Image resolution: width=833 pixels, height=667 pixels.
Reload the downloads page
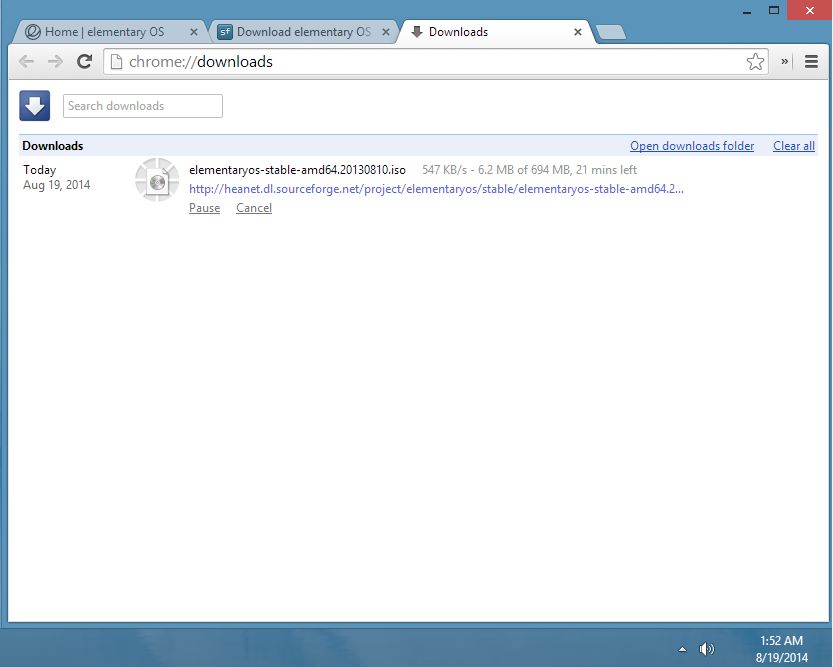coord(84,62)
